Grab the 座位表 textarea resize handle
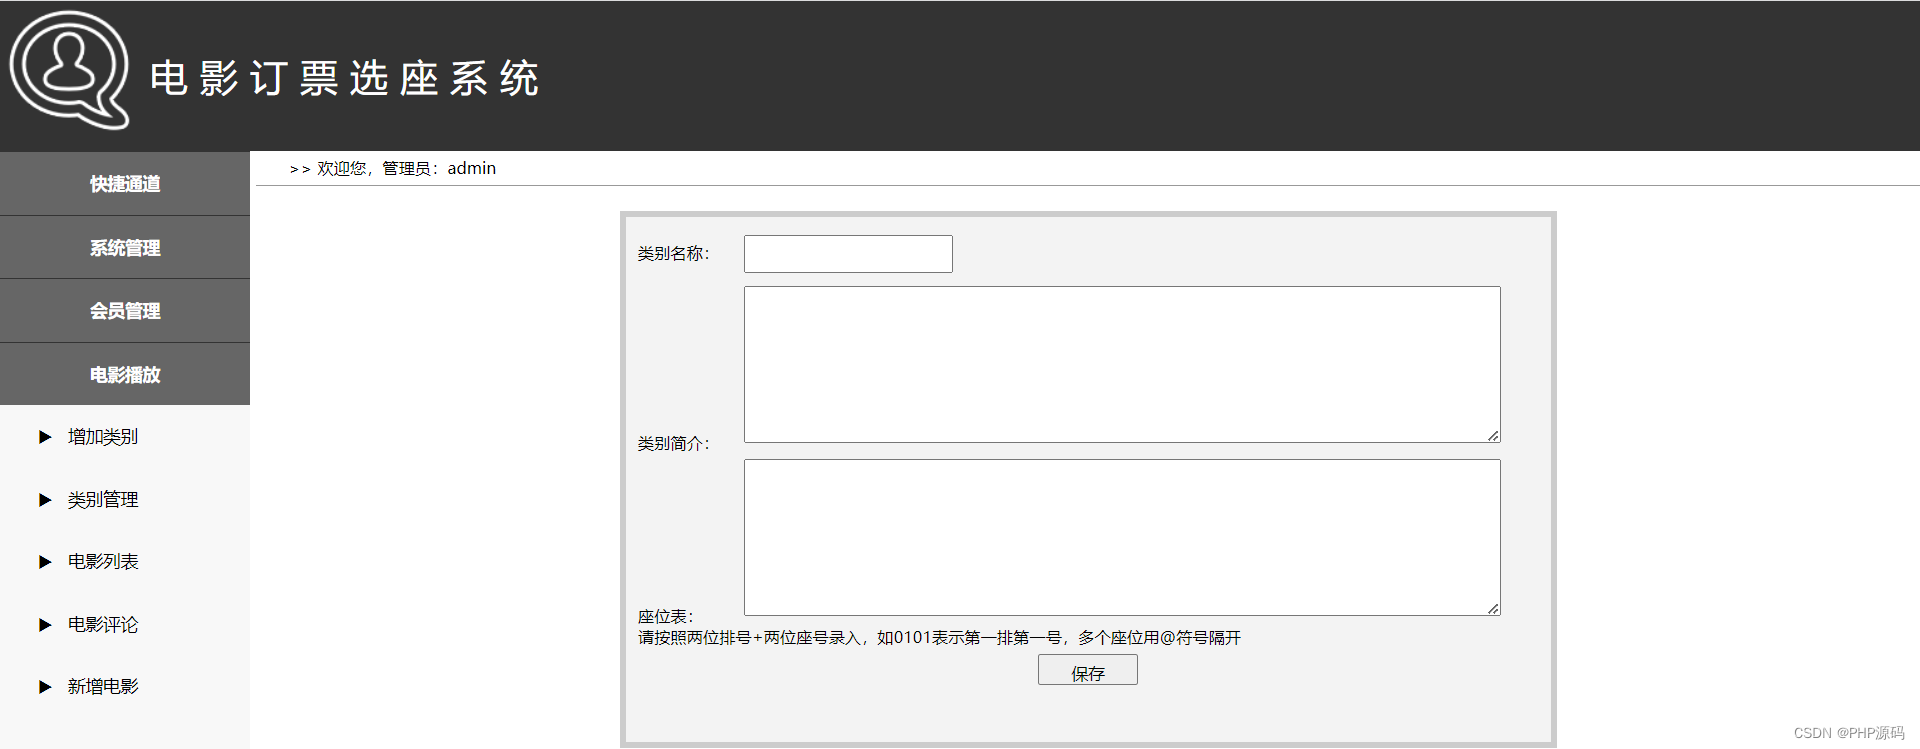 pos(1493,608)
